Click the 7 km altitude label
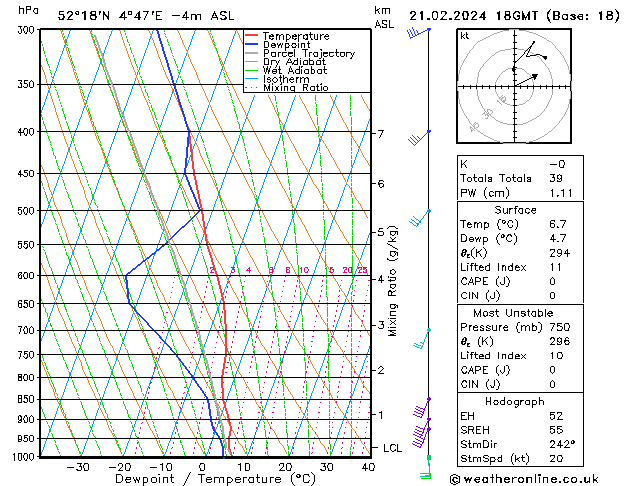629x486 pixels. [x=381, y=134]
